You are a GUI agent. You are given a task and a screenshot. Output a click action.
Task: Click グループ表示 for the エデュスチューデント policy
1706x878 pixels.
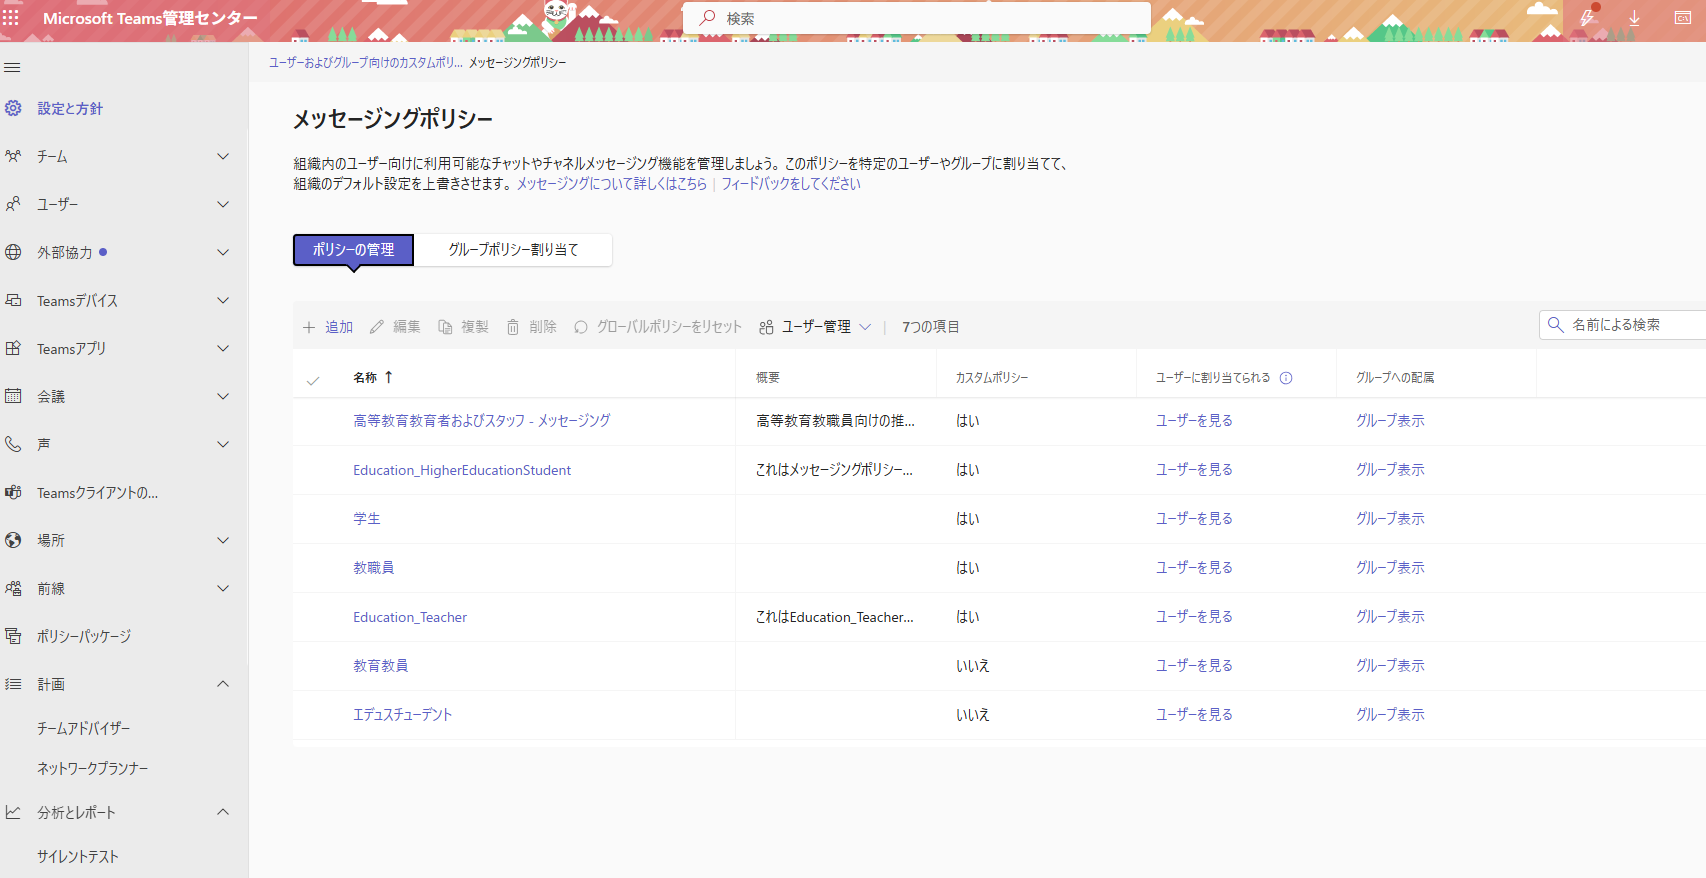coord(1390,715)
